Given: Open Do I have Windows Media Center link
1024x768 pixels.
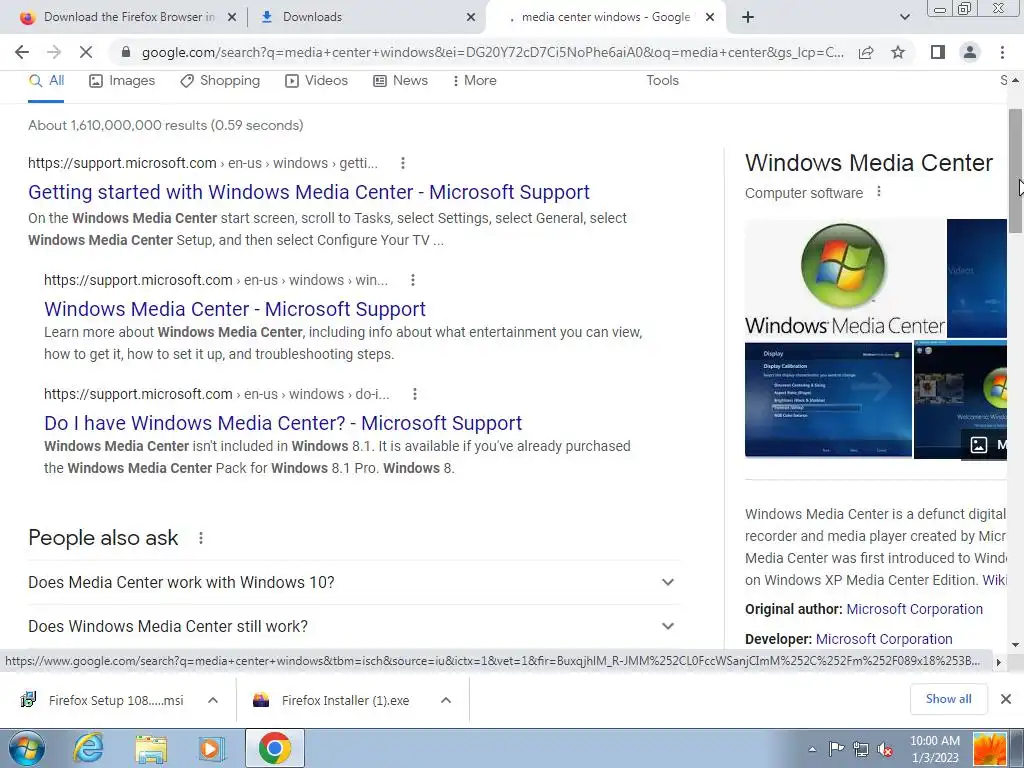Looking at the screenshot, I should click(x=283, y=423).
